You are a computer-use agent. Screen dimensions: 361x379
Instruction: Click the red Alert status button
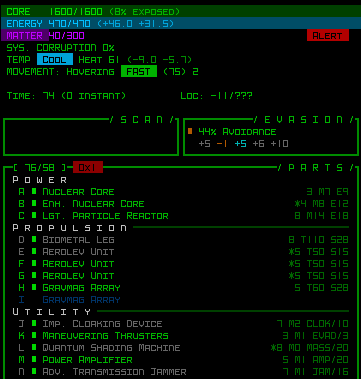tap(328, 35)
